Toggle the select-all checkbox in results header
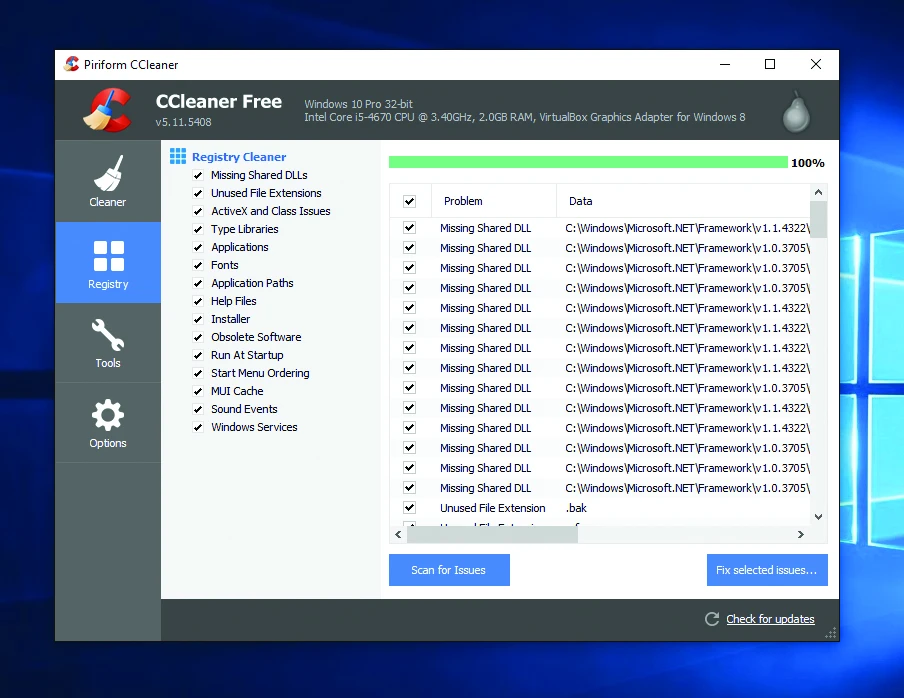Image resolution: width=904 pixels, height=698 pixels. (x=409, y=201)
